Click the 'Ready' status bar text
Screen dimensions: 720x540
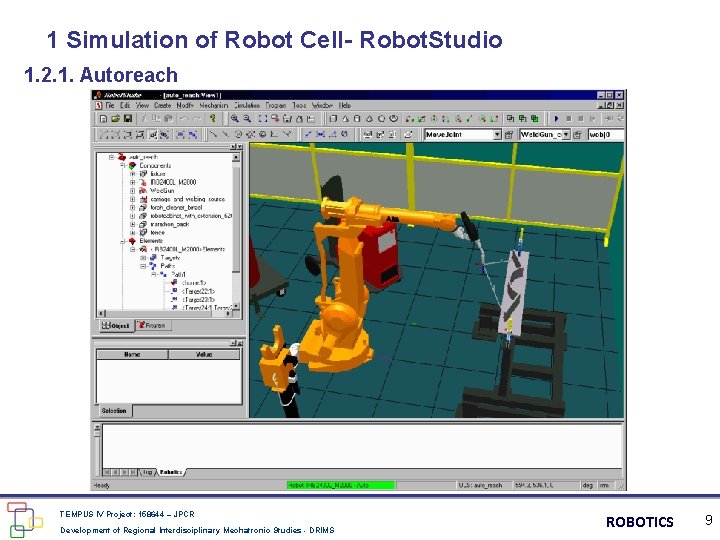102,485
